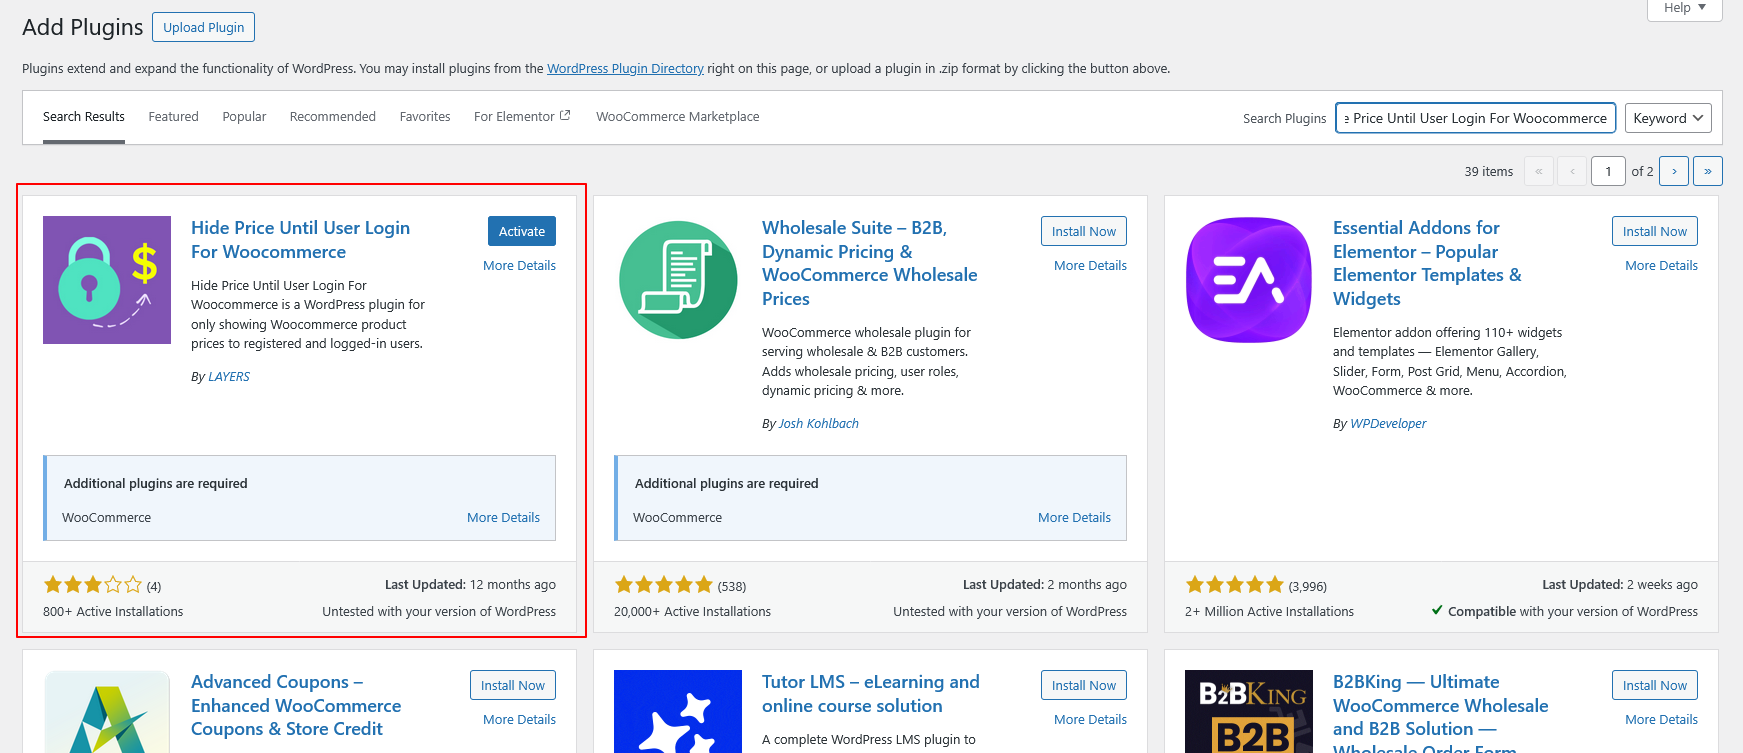
Task: Click the Advanced Coupons plugin icon
Action: pyautogui.click(x=107, y=712)
